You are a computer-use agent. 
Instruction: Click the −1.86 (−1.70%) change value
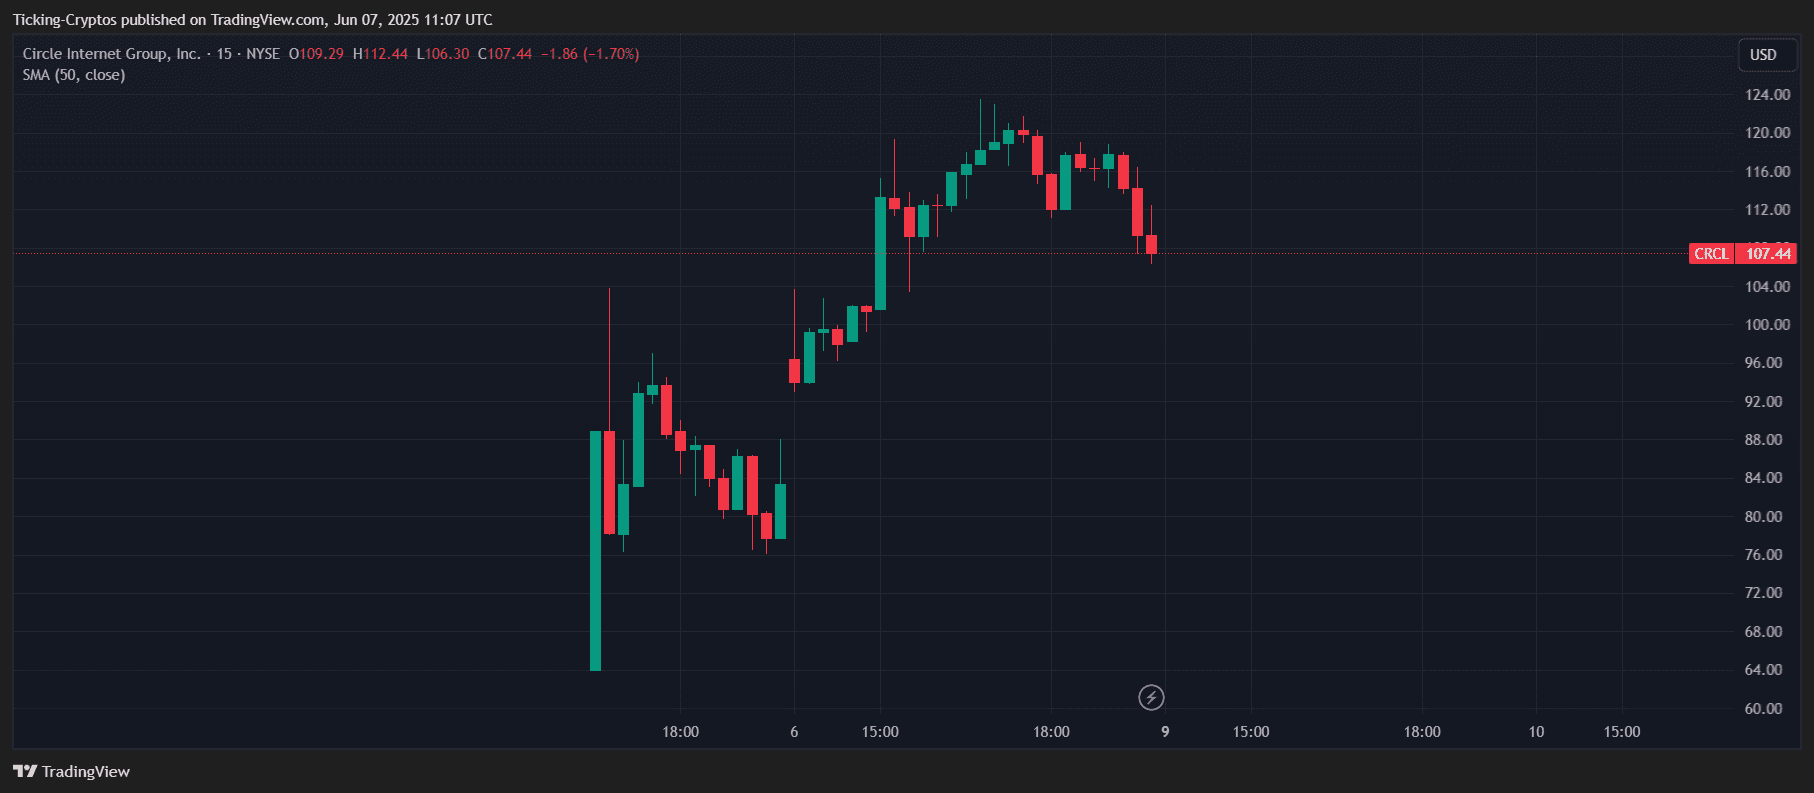coord(590,54)
